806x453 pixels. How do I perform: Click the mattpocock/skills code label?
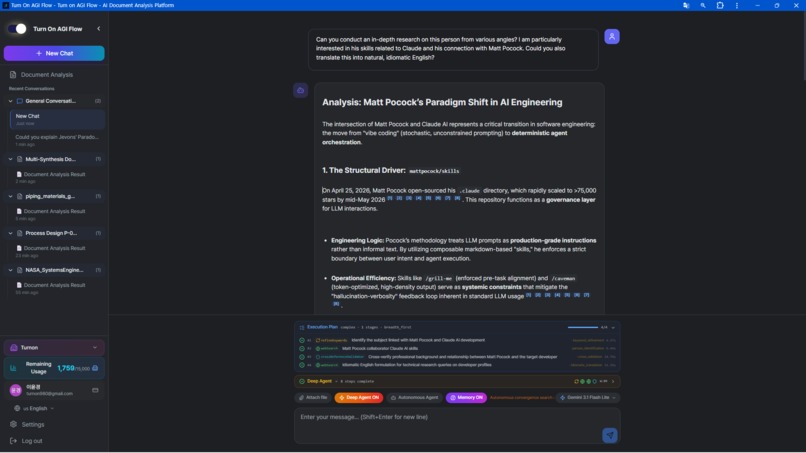[434, 171]
